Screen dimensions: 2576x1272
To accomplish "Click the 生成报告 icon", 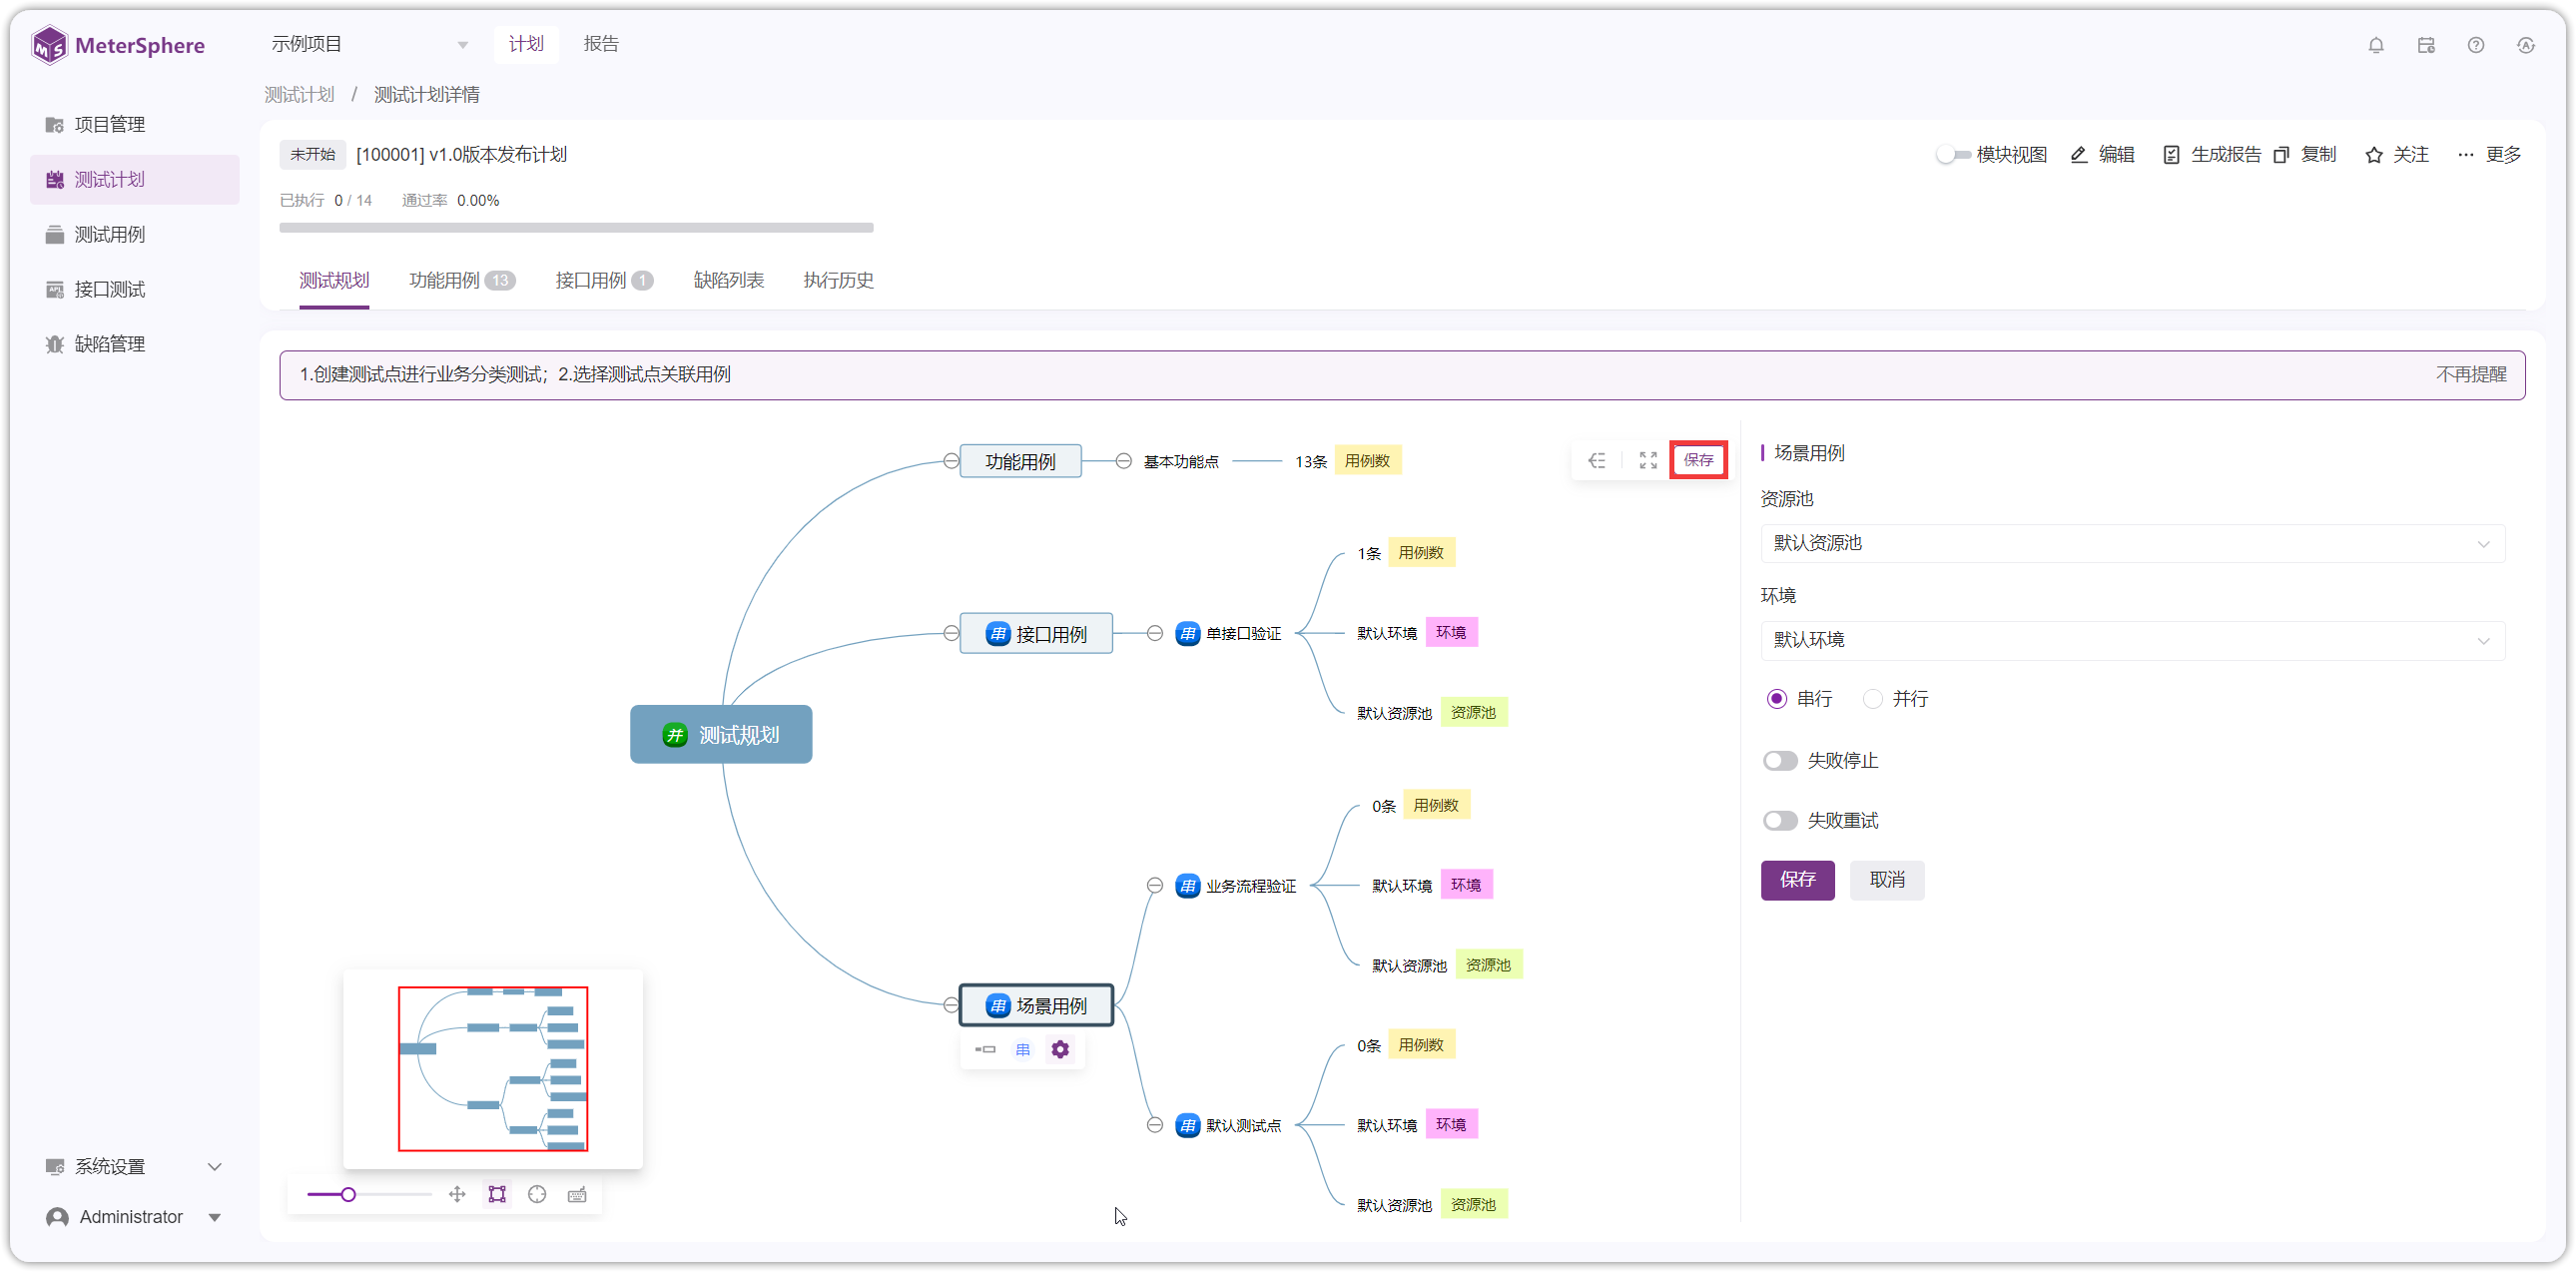I will point(2171,154).
